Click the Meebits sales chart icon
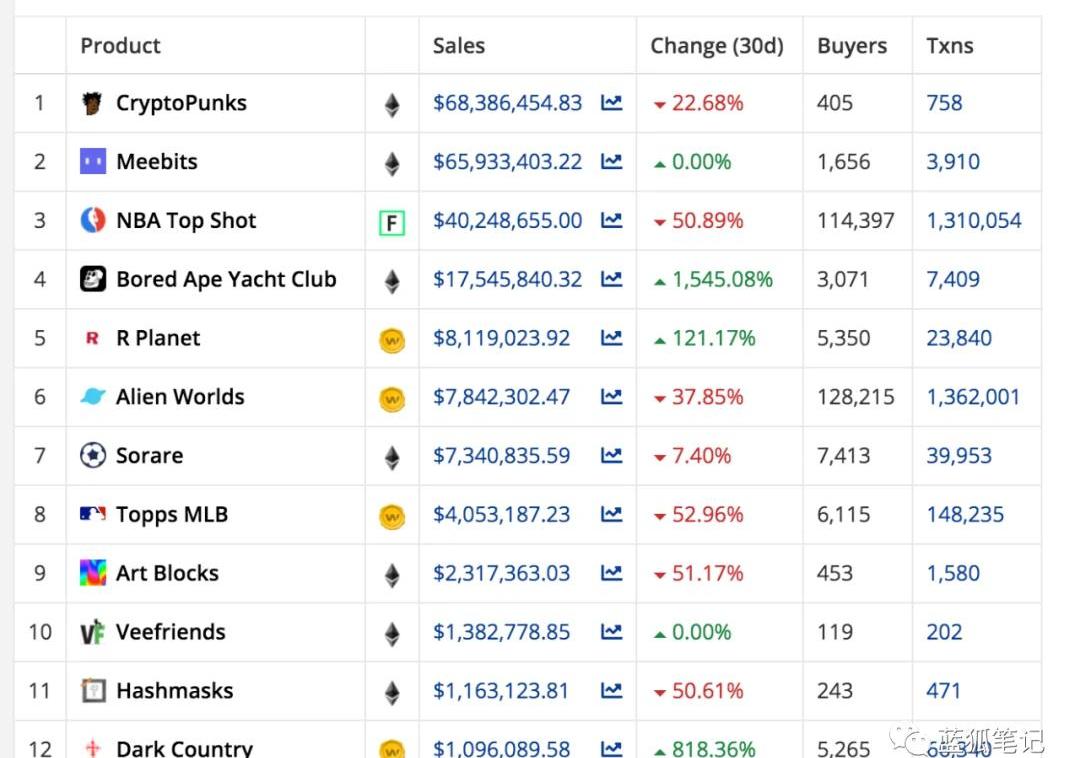This screenshot has width=1080, height=758. 611,162
